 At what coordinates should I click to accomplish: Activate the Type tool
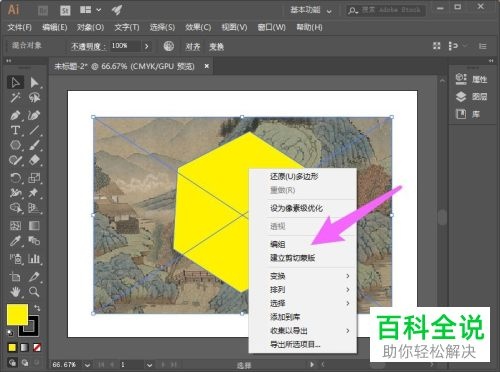pos(15,130)
